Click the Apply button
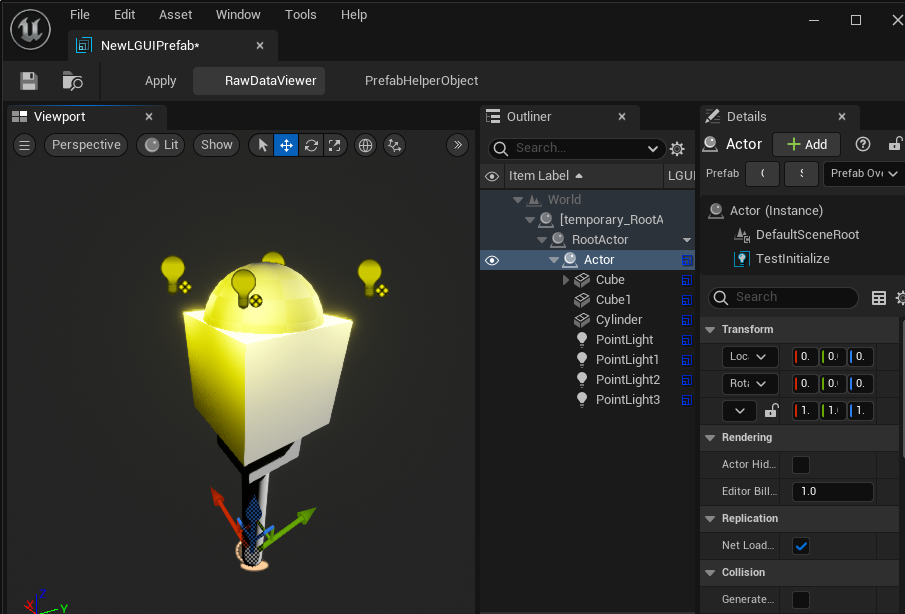The height and width of the screenshot is (614, 905). pos(160,81)
